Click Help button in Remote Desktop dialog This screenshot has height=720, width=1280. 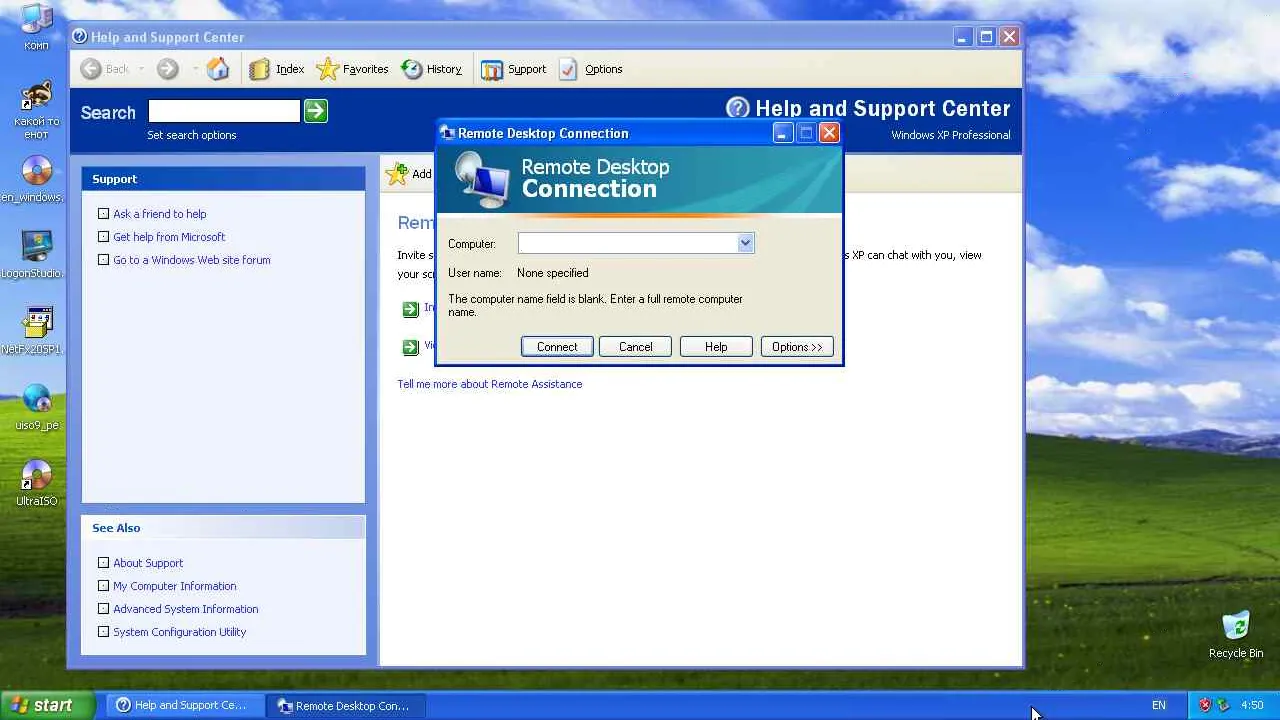pos(716,347)
